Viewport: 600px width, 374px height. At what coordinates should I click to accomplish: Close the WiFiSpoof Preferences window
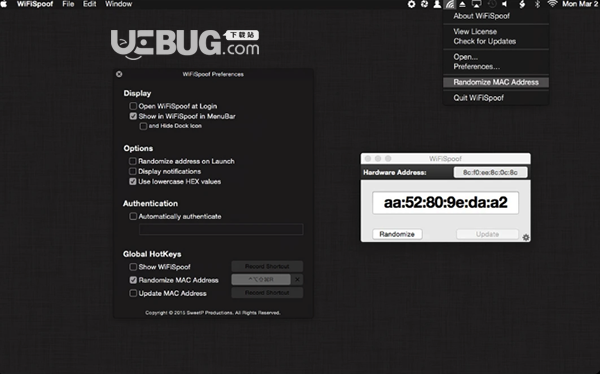coord(119,74)
